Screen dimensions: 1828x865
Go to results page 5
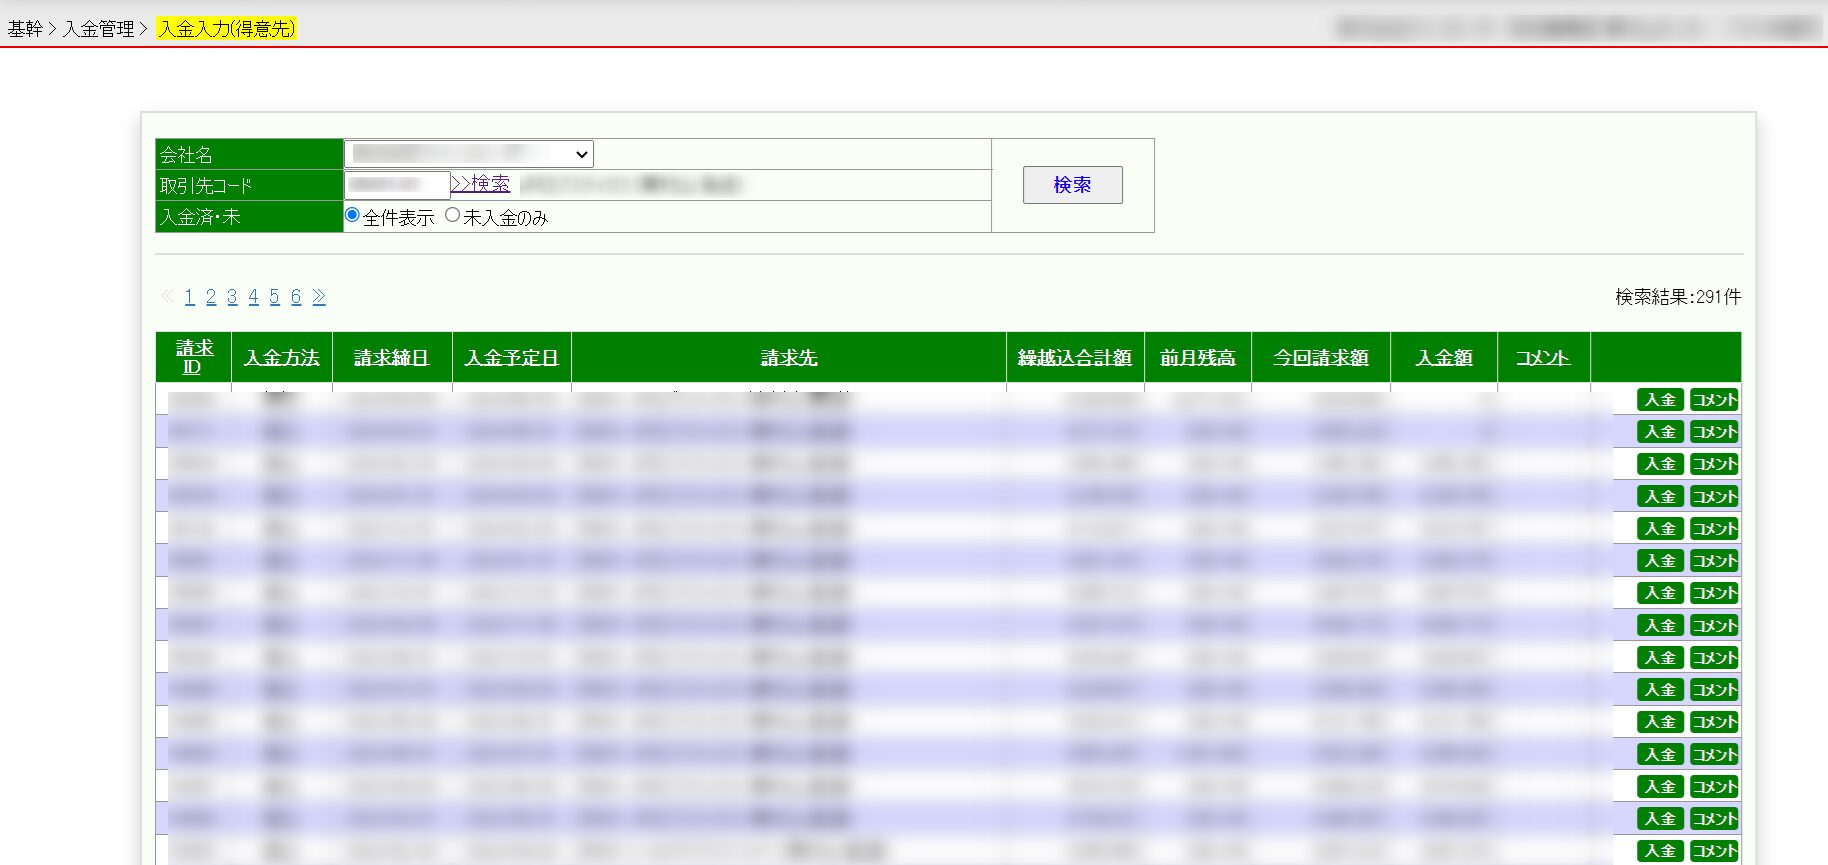click(274, 297)
